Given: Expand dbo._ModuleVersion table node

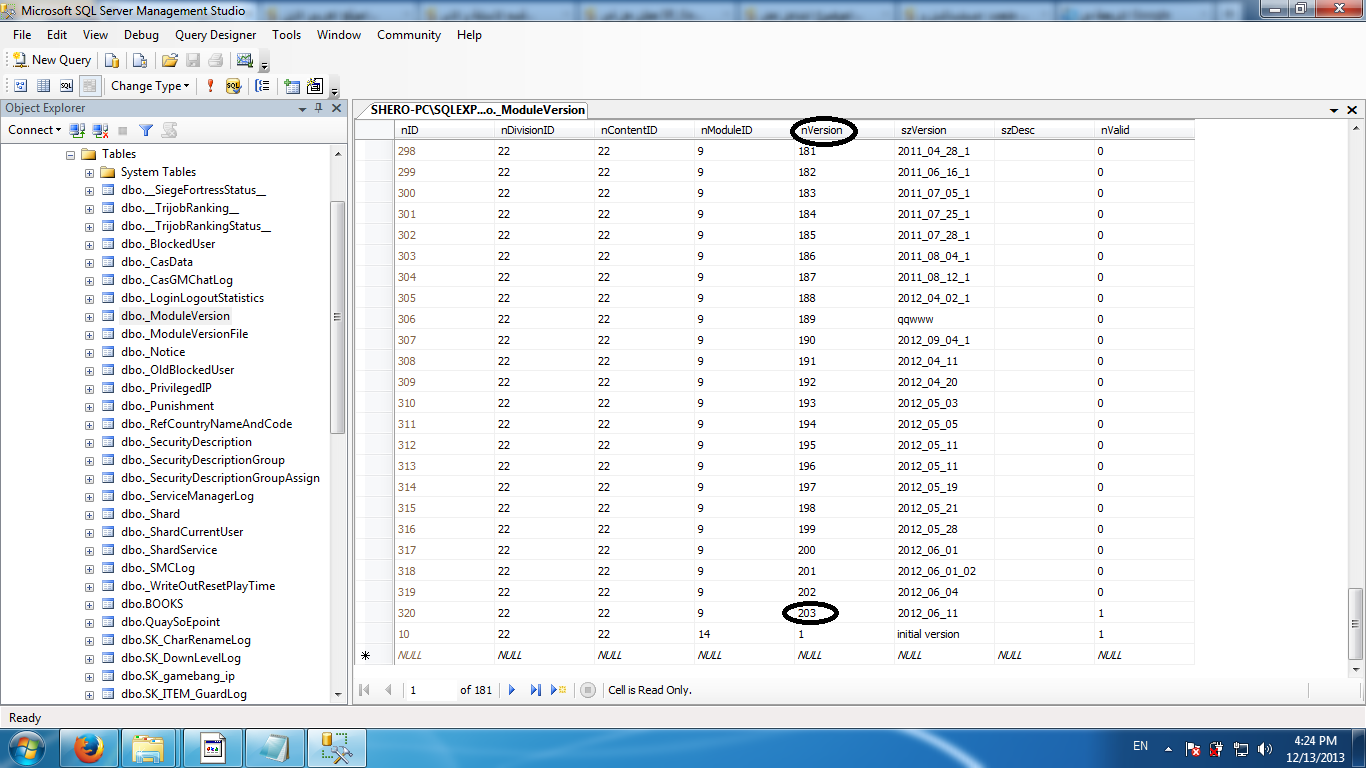Looking at the screenshot, I should coord(89,317).
